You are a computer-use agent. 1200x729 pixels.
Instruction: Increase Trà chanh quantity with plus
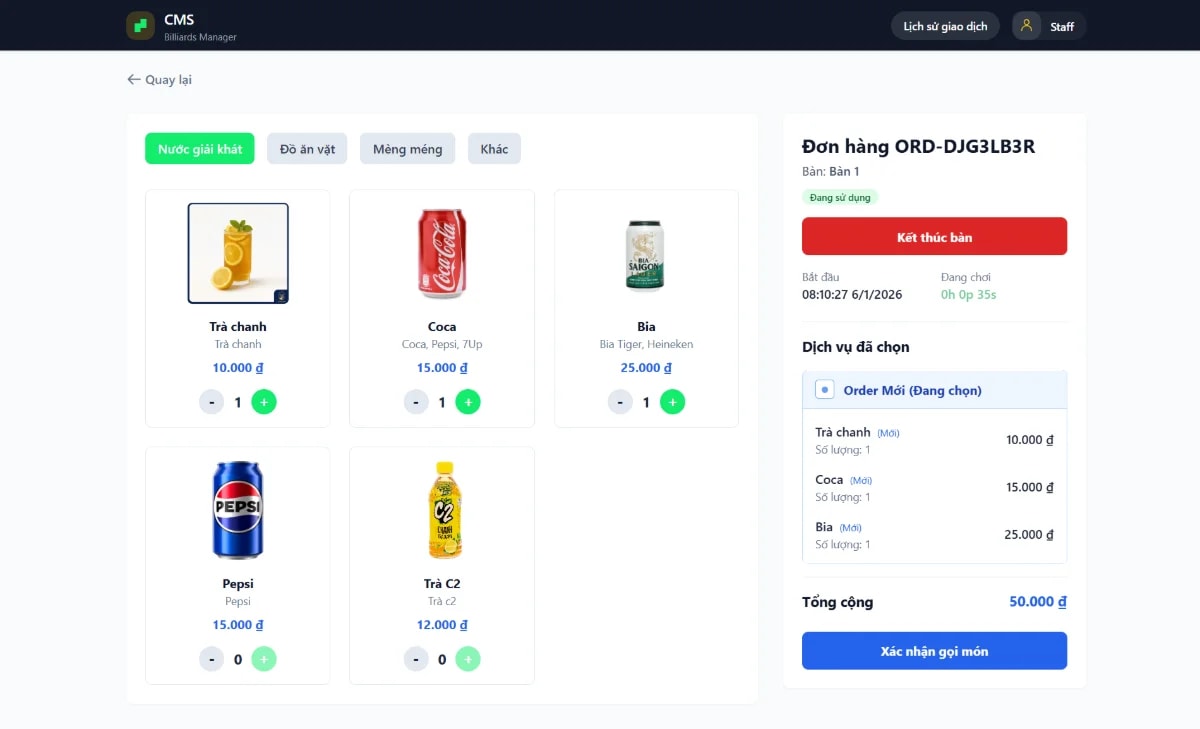click(264, 402)
